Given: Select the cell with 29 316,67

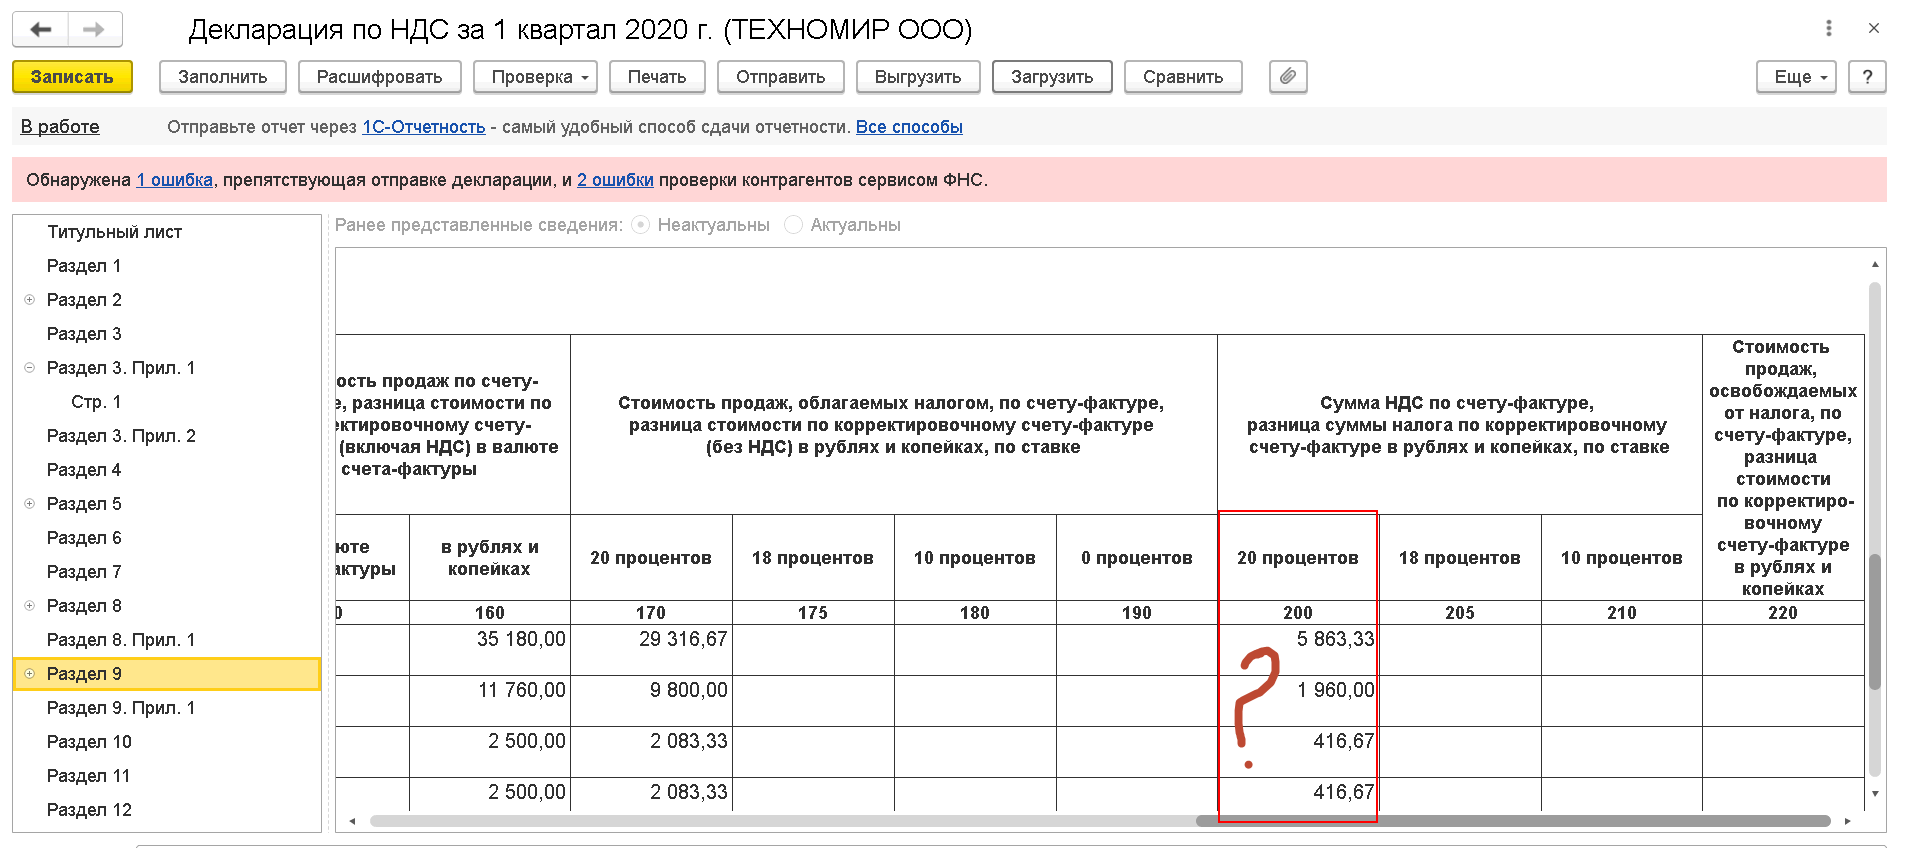Looking at the screenshot, I should (x=651, y=650).
